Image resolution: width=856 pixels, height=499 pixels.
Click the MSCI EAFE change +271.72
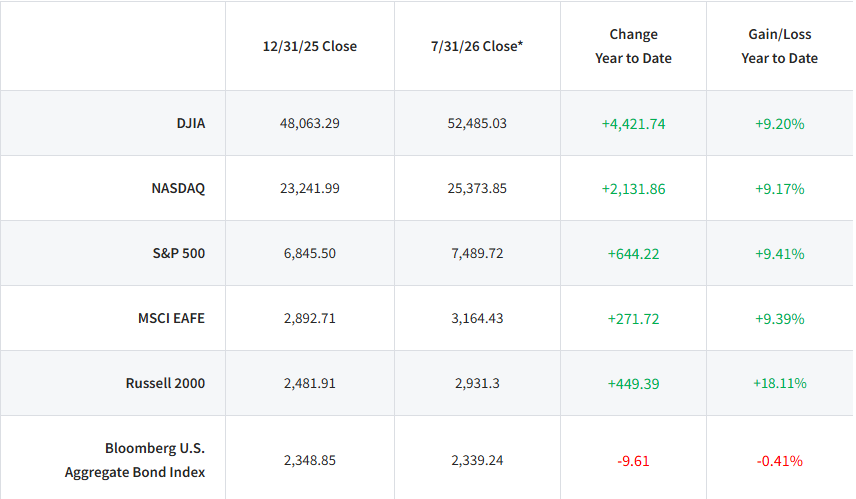tap(633, 319)
